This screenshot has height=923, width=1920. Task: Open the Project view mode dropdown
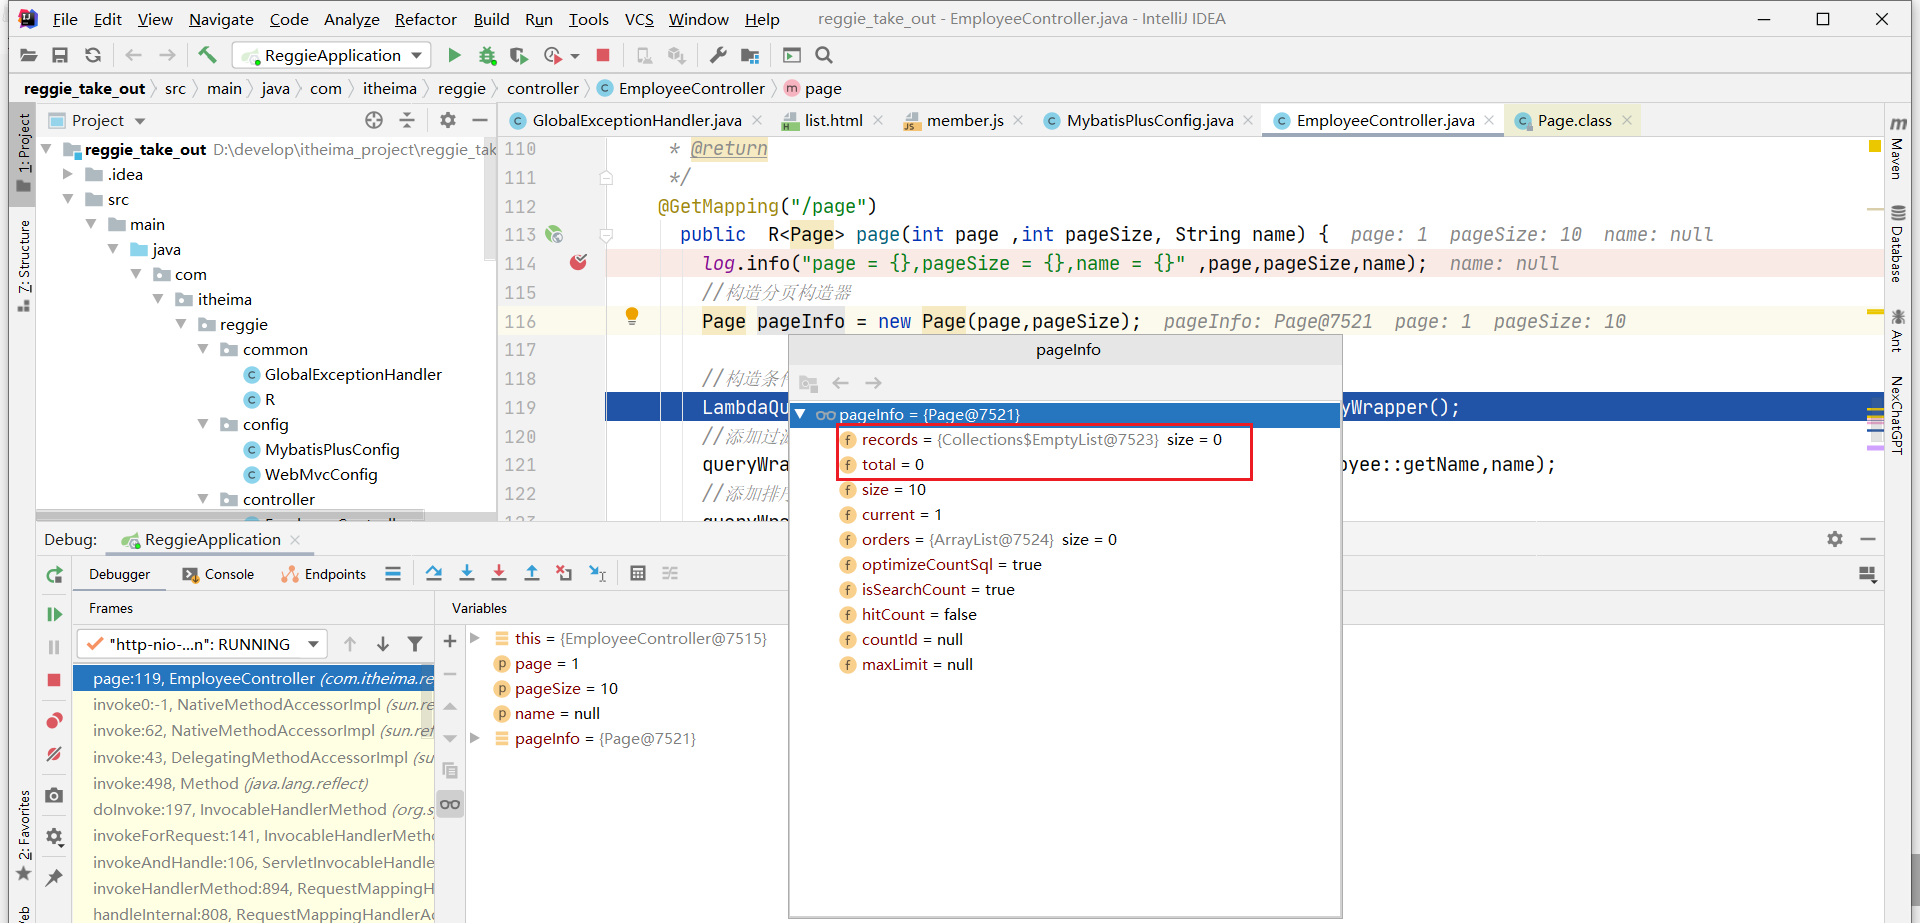tap(140, 121)
